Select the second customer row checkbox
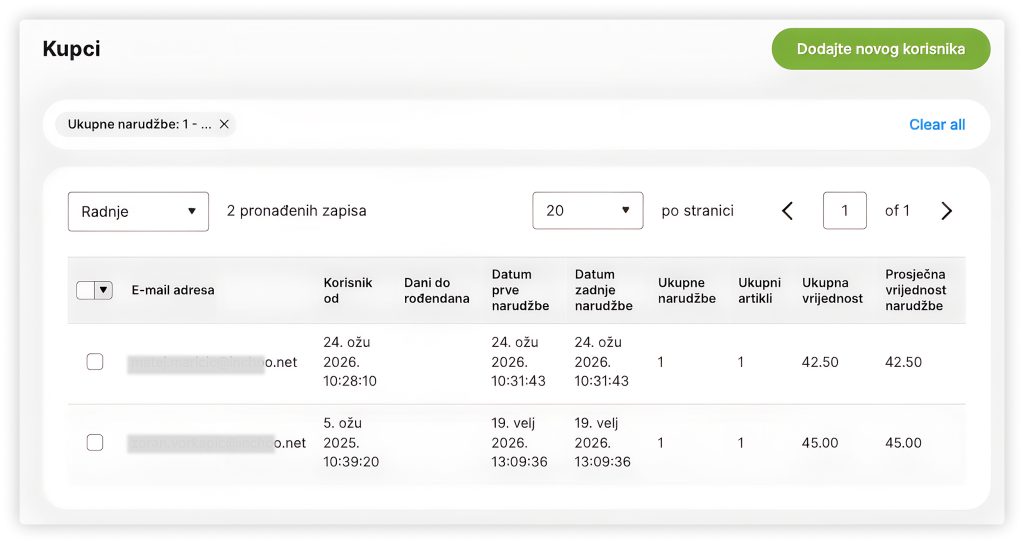1024x544 pixels. point(95,443)
